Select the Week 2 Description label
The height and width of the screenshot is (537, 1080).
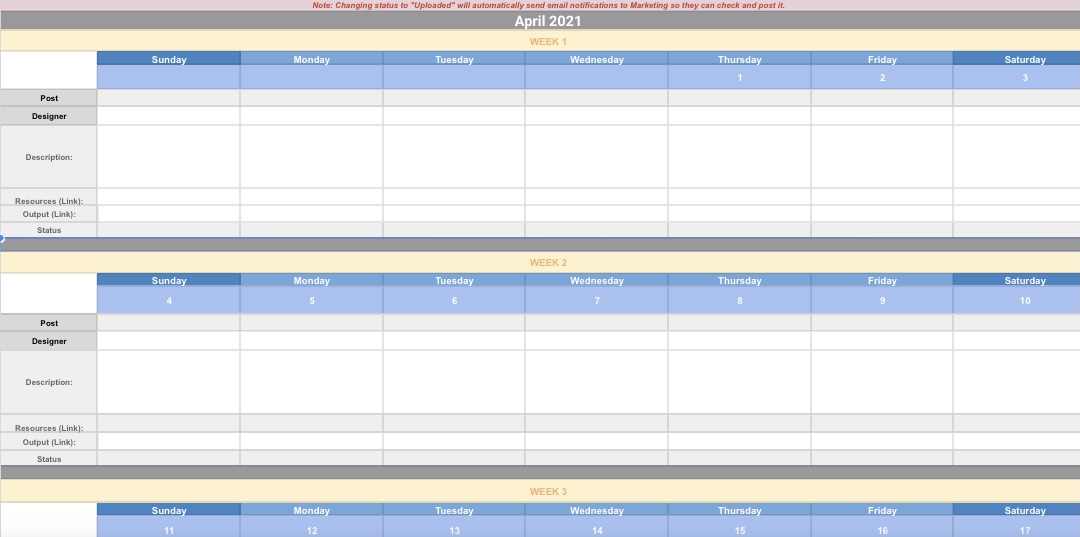point(49,382)
